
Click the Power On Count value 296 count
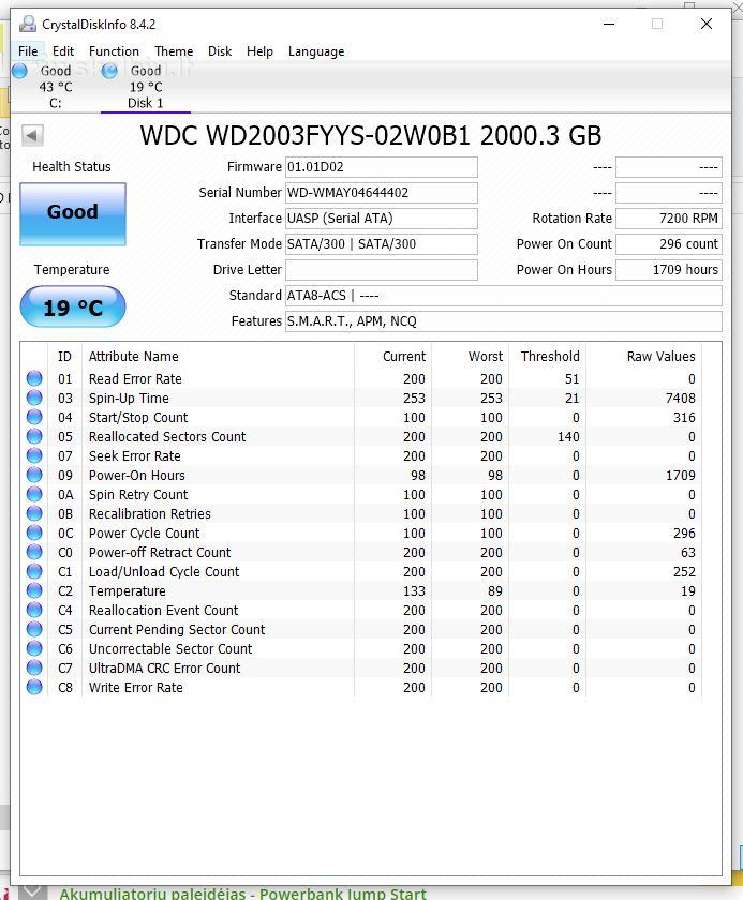[669, 244]
